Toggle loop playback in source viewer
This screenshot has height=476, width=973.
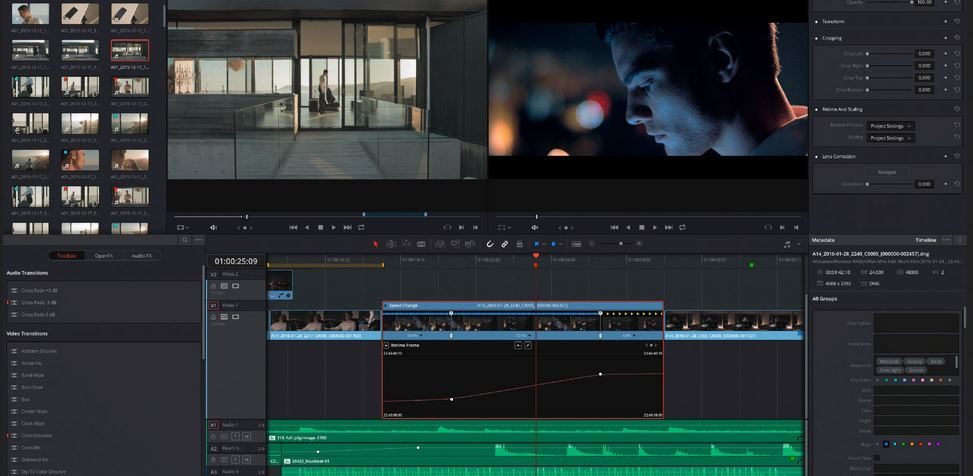[x=361, y=228]
